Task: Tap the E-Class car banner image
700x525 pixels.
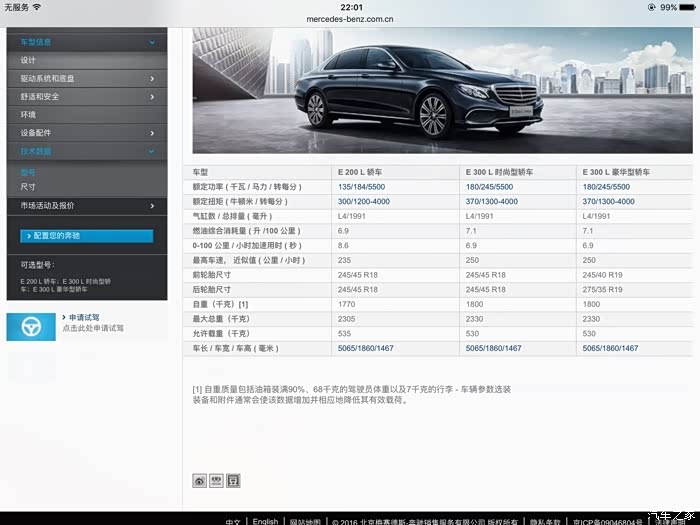Action: pyautogui.click(x=441, y=90)
